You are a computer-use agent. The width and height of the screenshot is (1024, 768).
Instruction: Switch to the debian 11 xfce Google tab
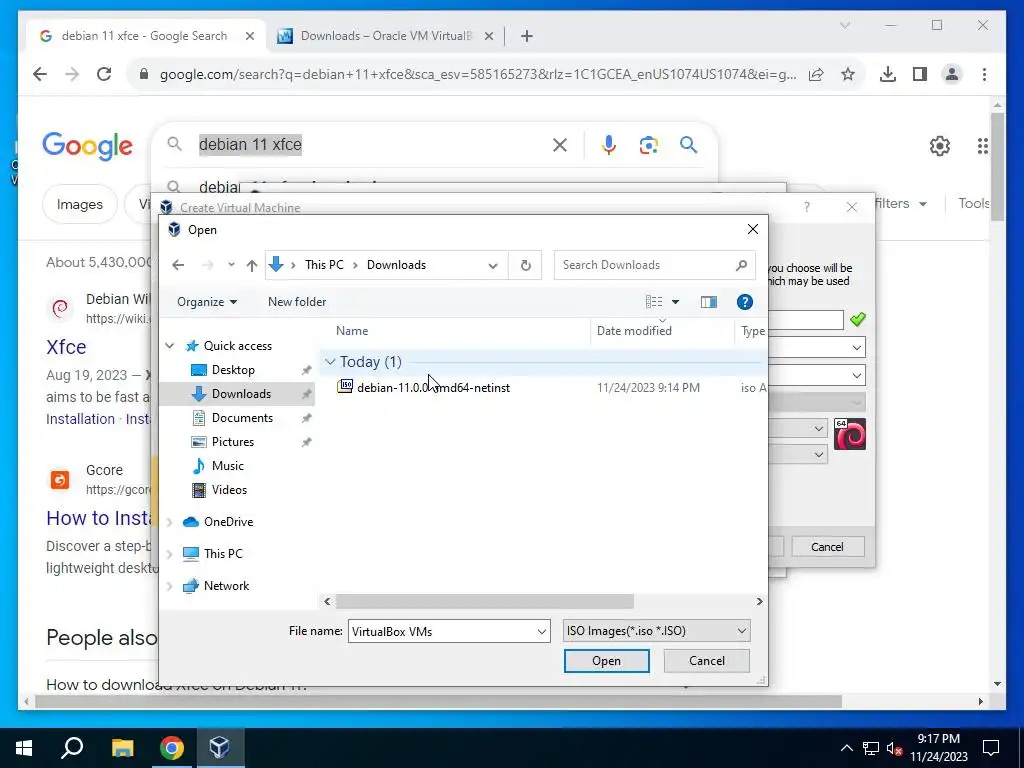pos(146,36)
